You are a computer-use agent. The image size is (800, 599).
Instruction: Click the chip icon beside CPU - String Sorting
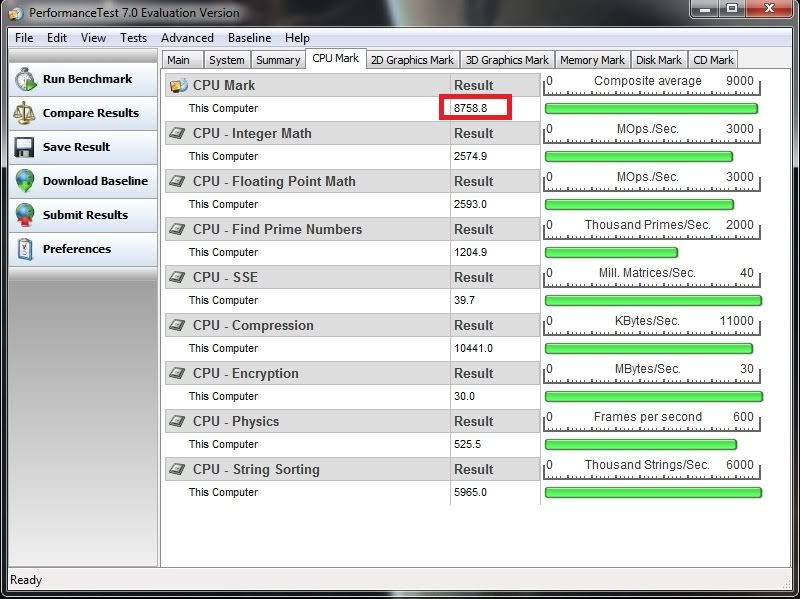tap(177, 469)
